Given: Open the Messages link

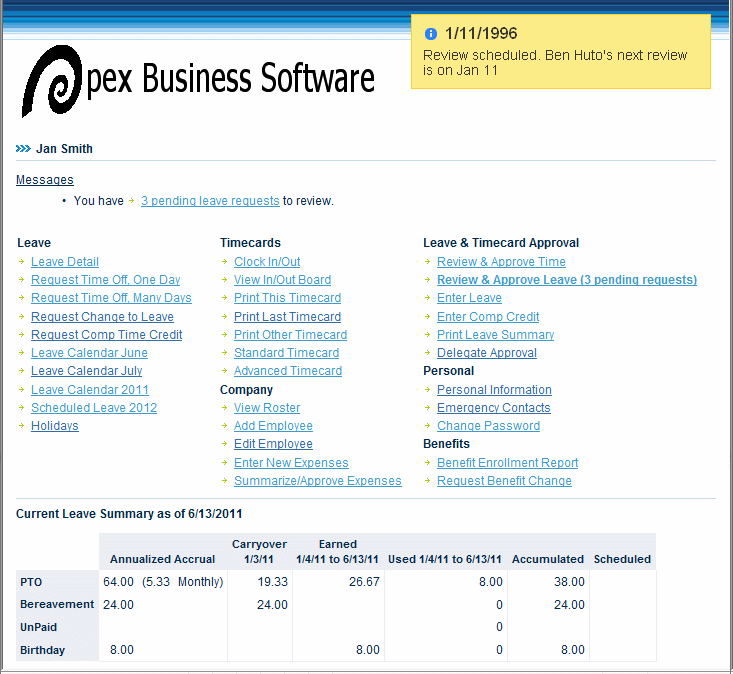Looking at the screenshot, I should pyautogui.click(x=44, y=180).
